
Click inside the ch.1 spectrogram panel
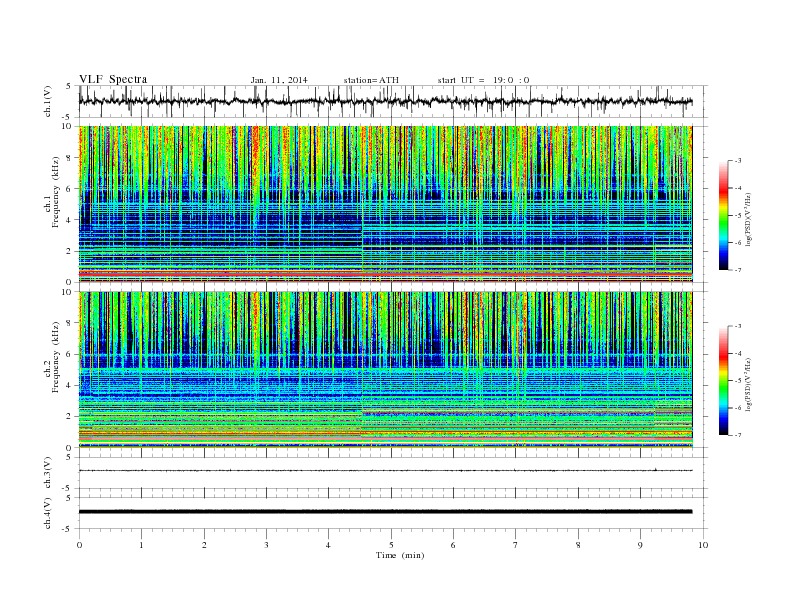(385, 204)
